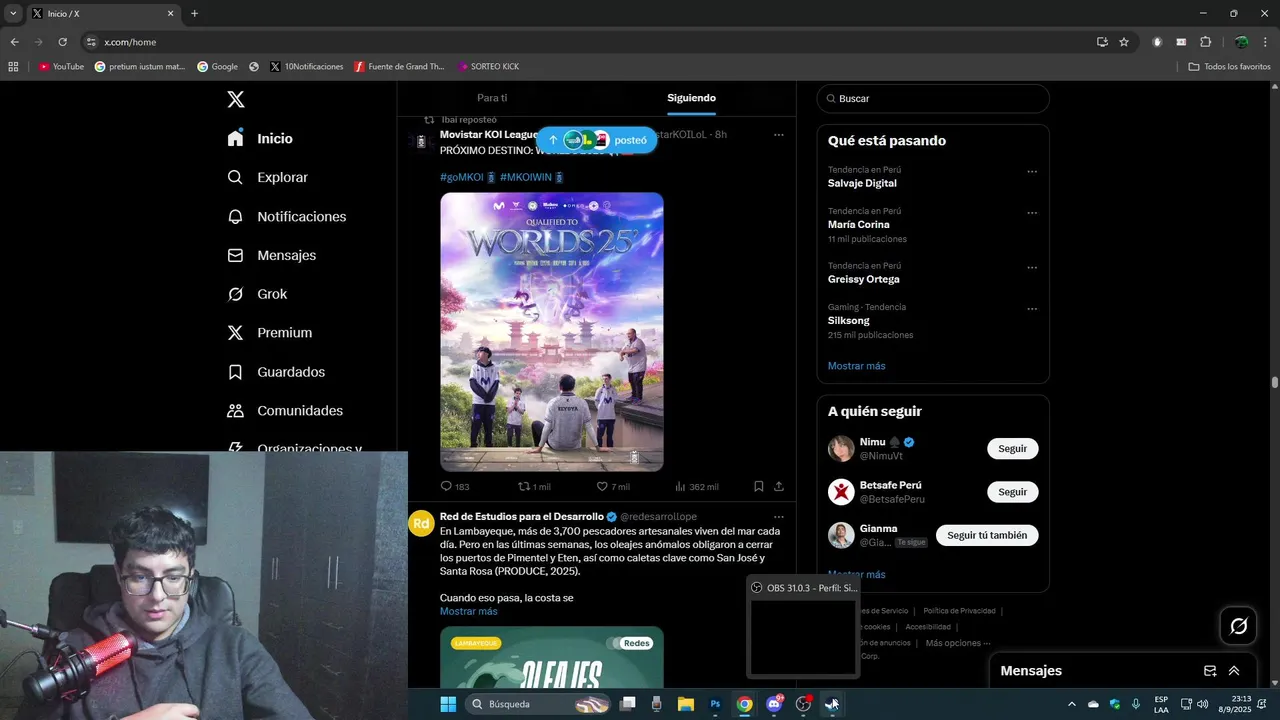Screen dimensions: 1280x720
Task: Open Comunidades in the sidebar
Action: (x=285, y=411)
